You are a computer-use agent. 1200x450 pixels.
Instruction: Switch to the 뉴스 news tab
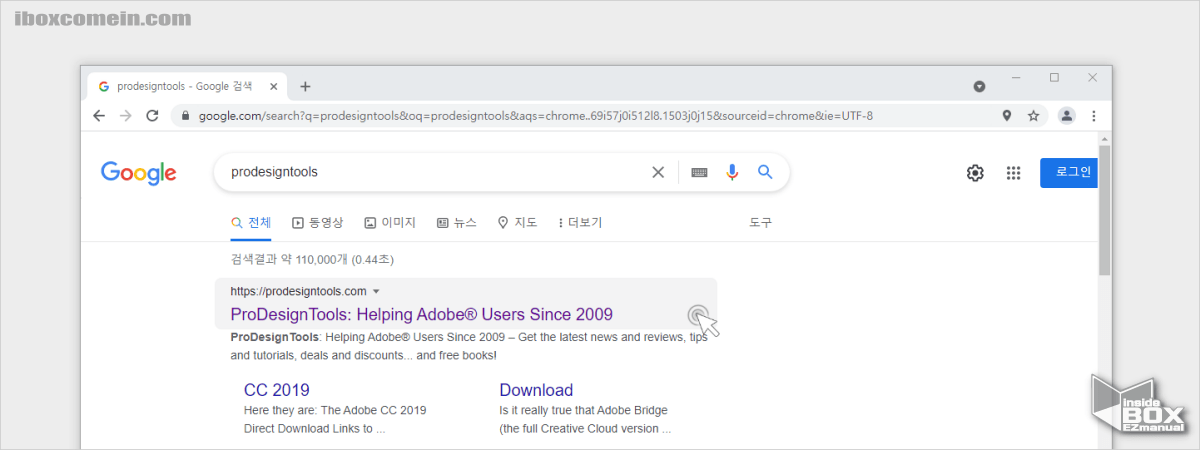click(457, 222)
